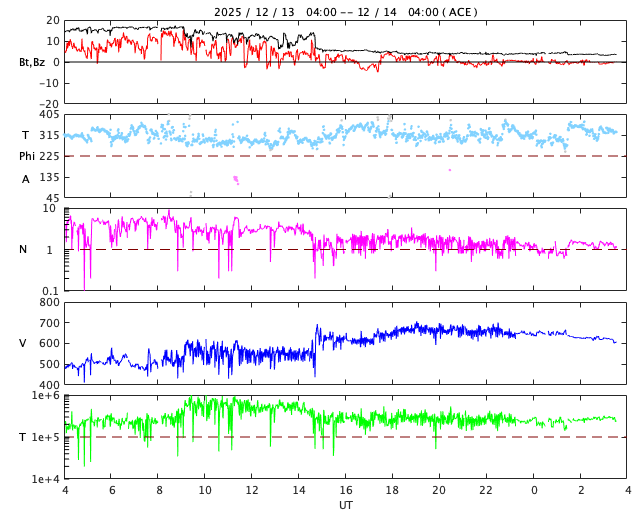640x512 pixels.
Task: Click the 1e+6 tick on the temperature axis
Action: [46, 396]
